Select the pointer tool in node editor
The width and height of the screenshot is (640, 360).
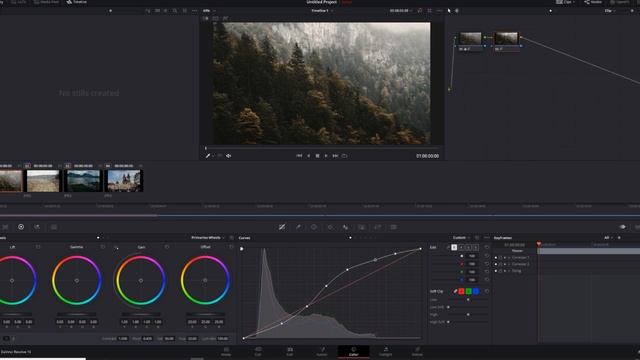[x=449, y=11]
